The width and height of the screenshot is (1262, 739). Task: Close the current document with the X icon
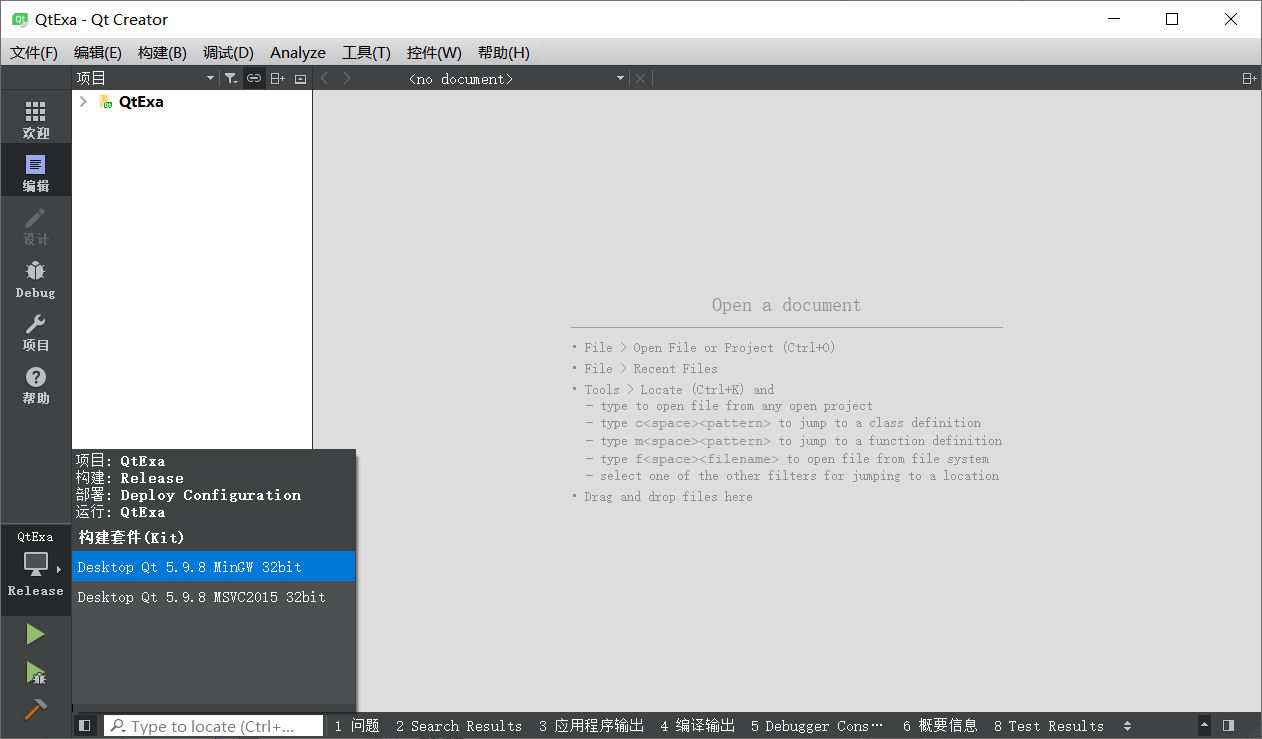point(641,78)
